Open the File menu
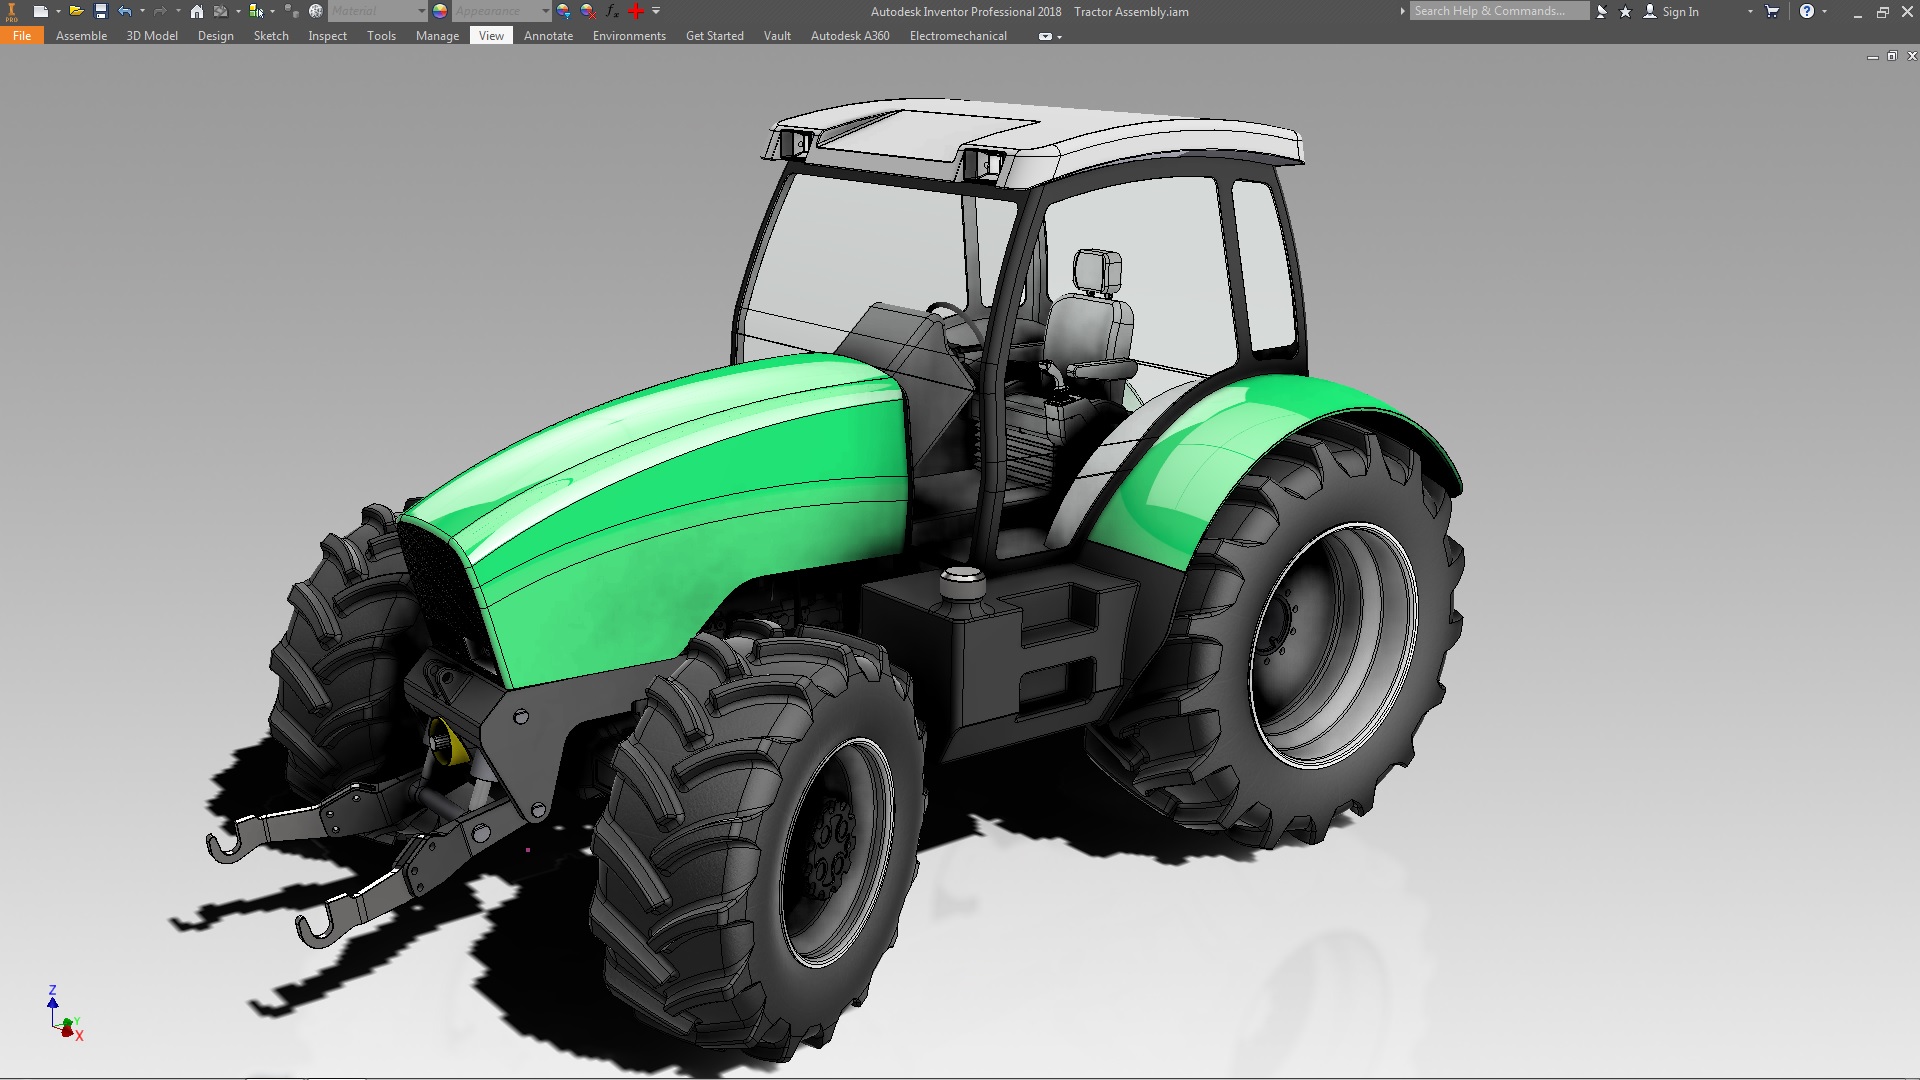 tap(22, 35)
